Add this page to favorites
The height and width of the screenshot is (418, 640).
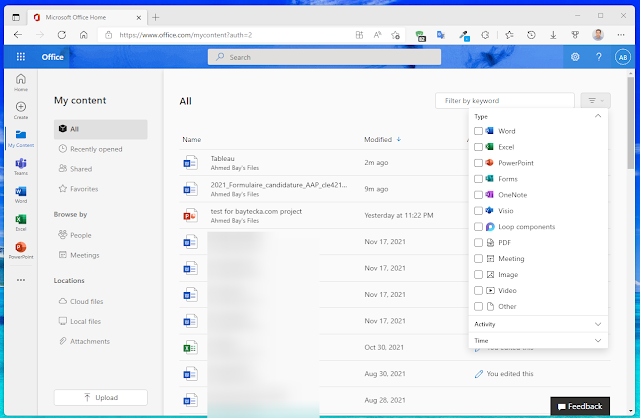(395, 35)
